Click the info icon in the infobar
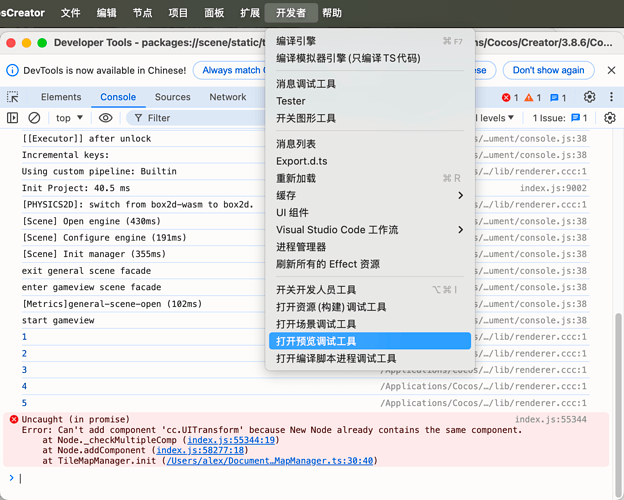The height and width of the screenshot is (500, 624). 12,70
